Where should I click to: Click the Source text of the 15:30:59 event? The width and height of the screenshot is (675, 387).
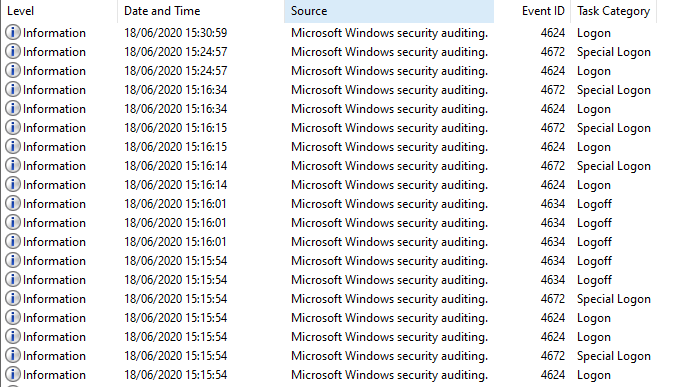389,34
